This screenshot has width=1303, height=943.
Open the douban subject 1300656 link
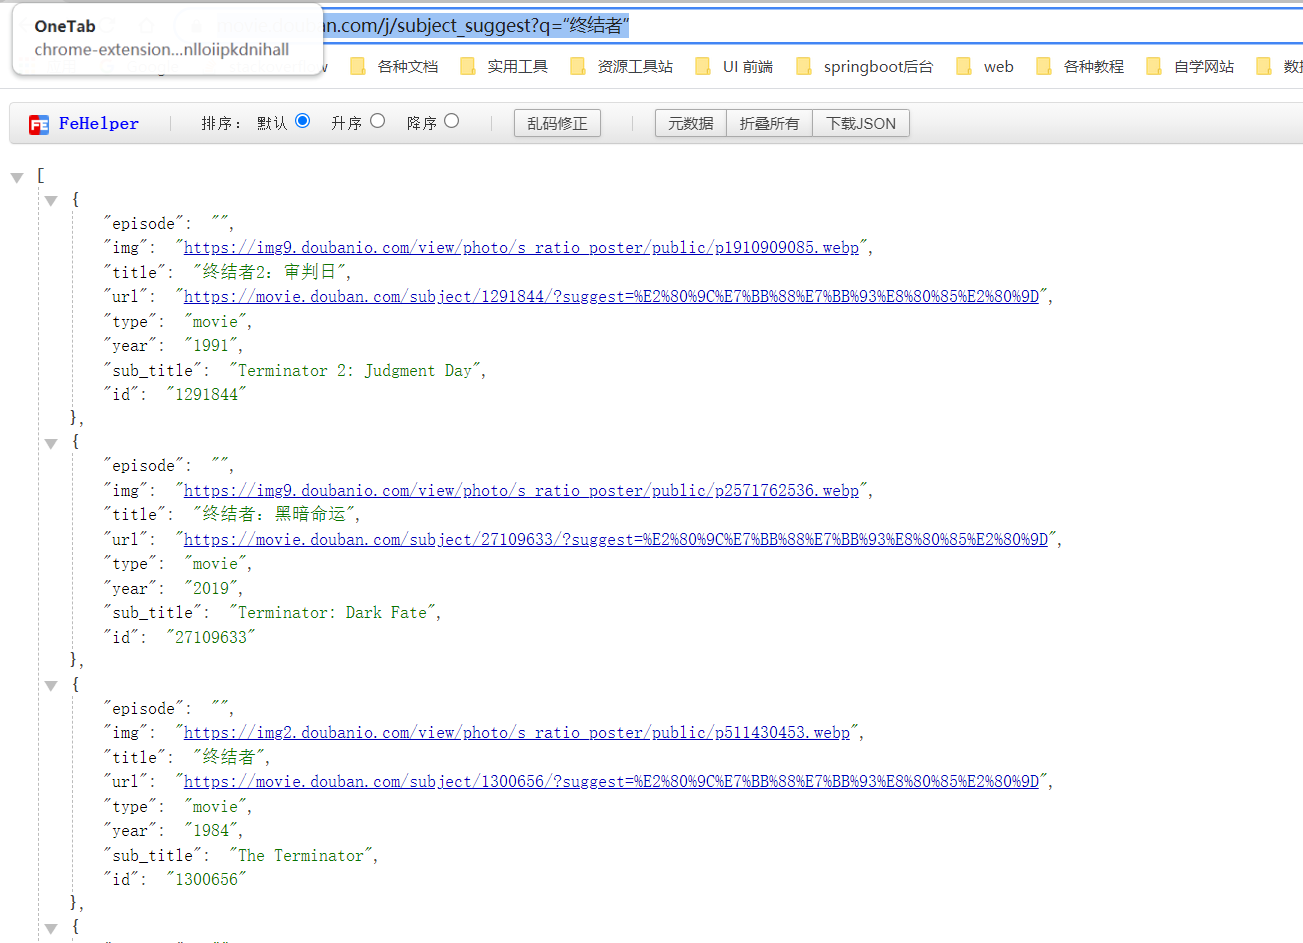pos(612,782)
